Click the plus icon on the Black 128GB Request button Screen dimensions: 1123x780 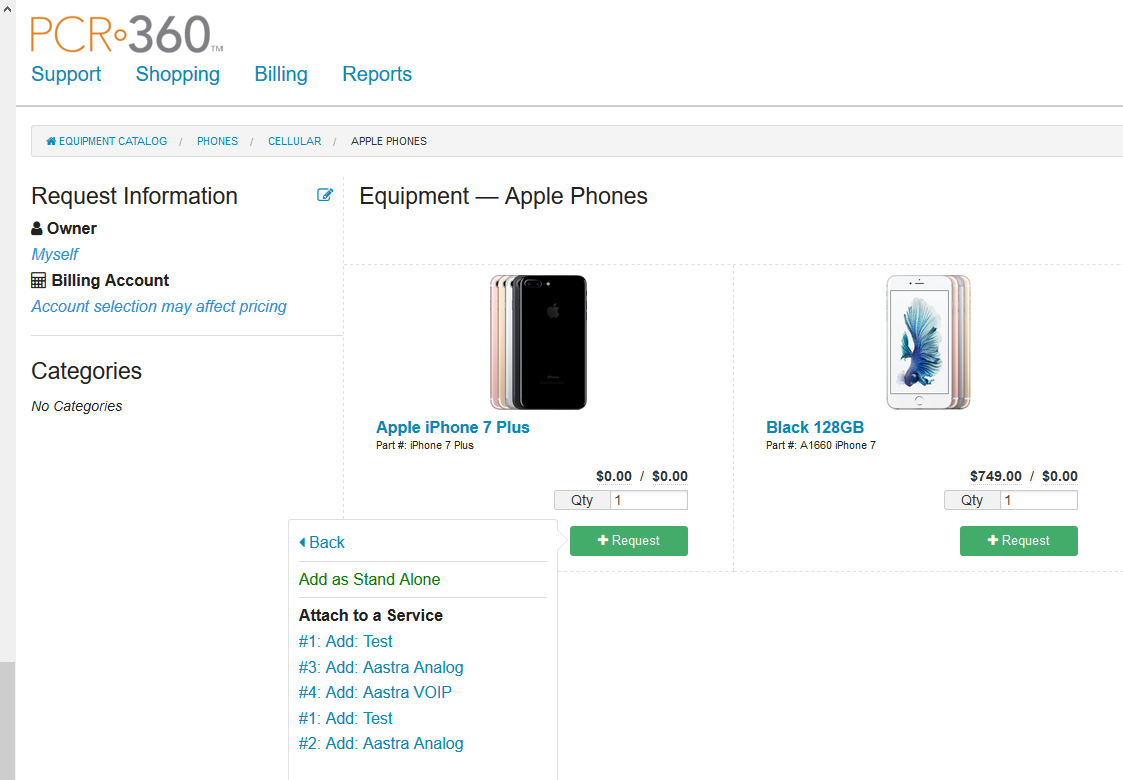coord(994,540)
